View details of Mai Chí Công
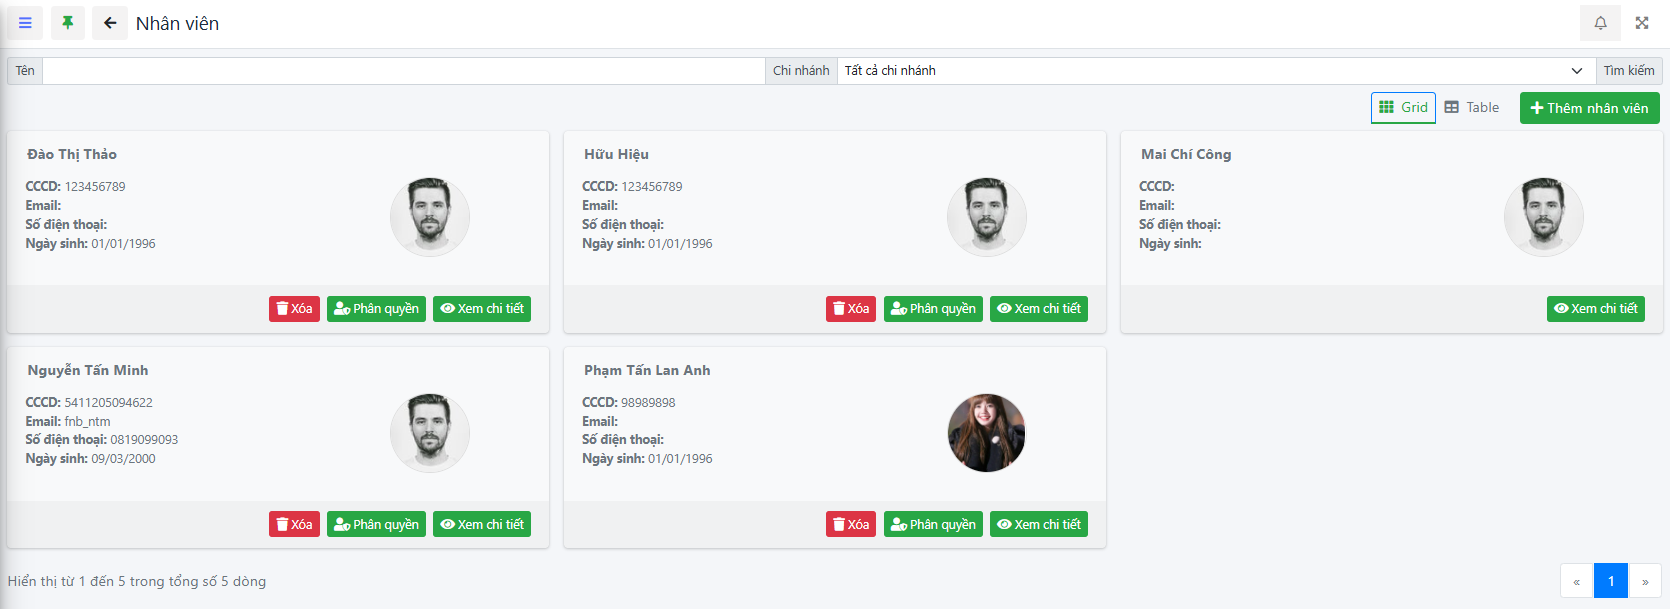Screen dimensions: 1670x609 coord(1596,309)
